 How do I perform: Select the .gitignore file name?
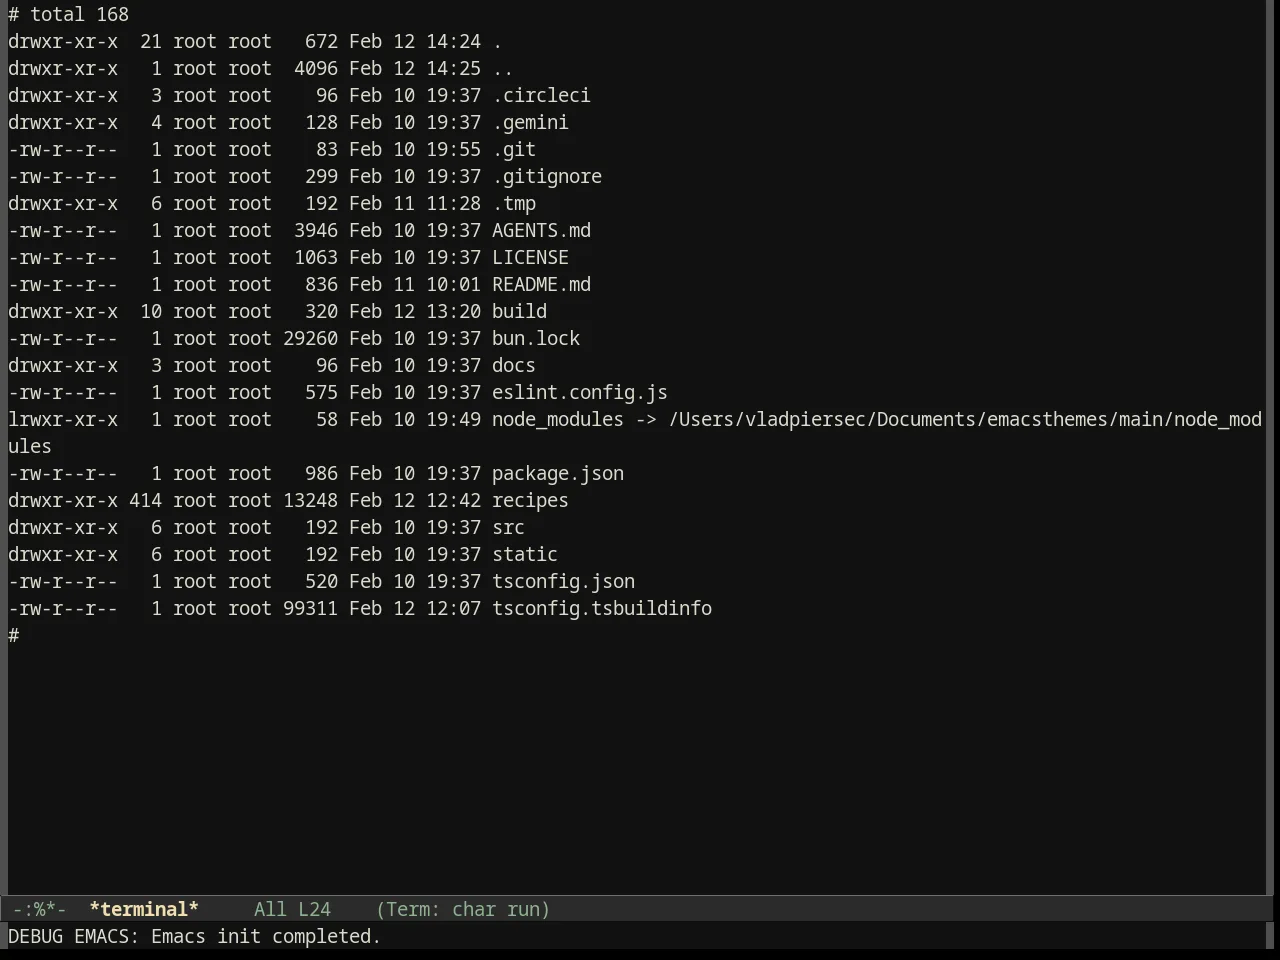547,176
